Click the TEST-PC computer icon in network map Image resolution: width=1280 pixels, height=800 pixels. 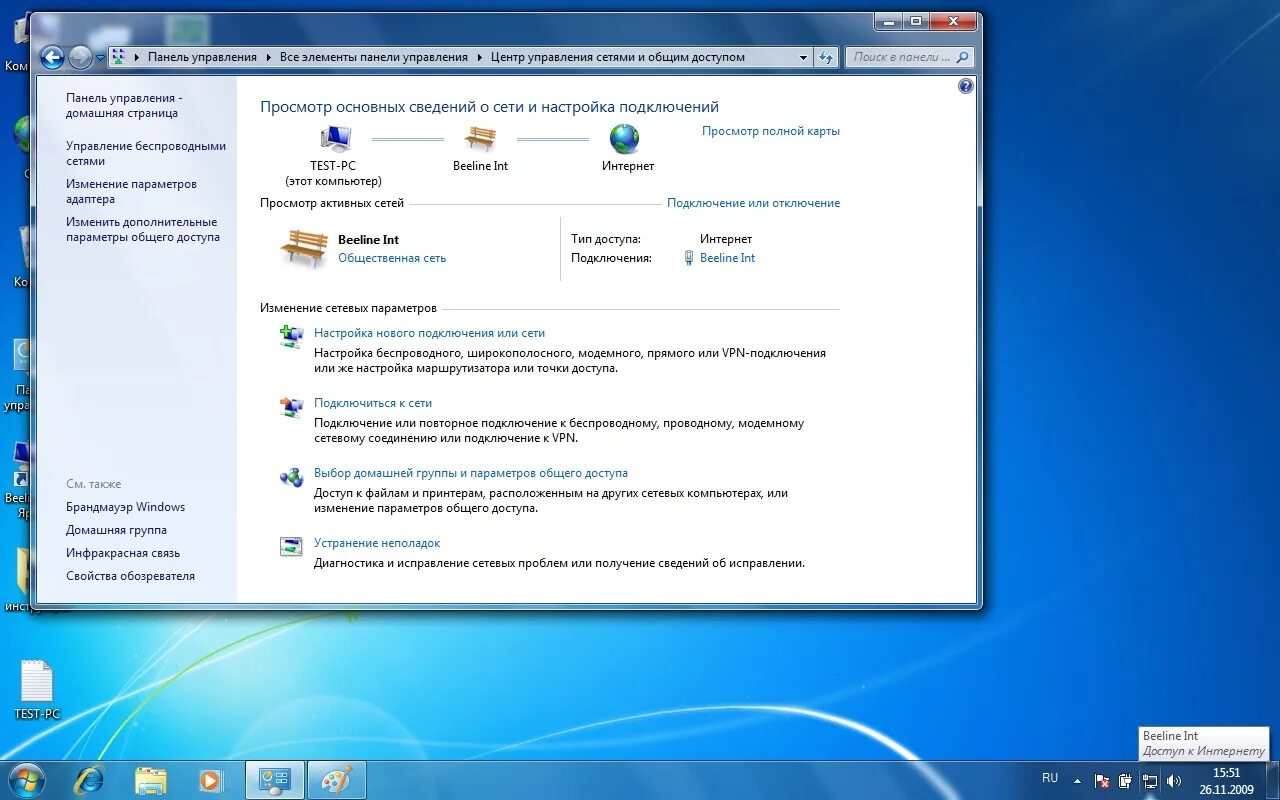(x=335, y=138)
